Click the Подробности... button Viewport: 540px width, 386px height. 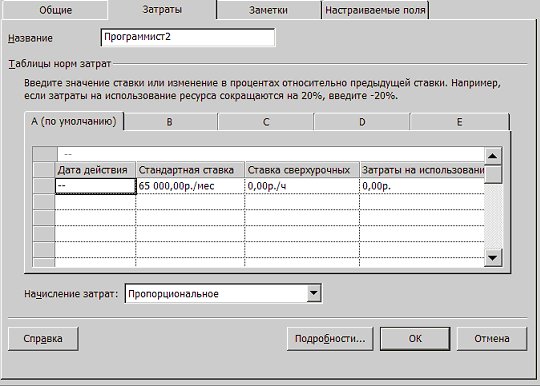330,339
